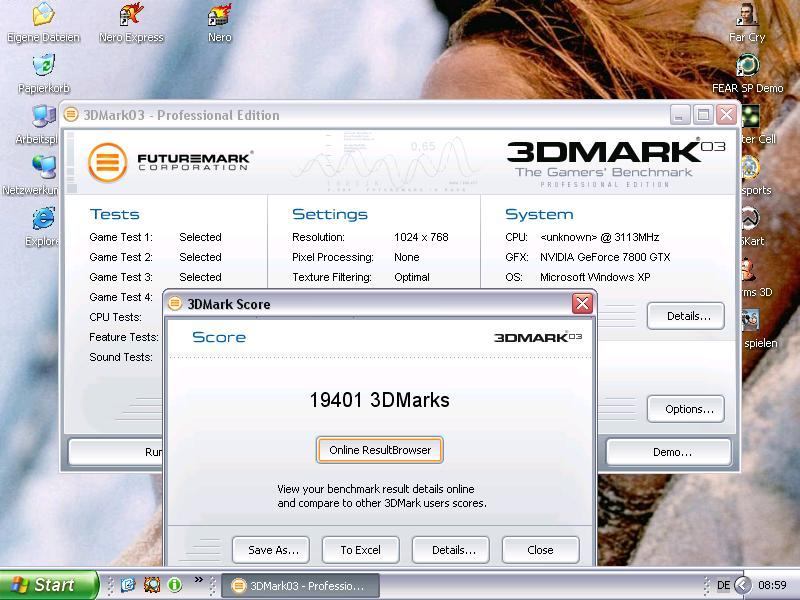This screenshot has height=600, width=800.
Task: Click the Game Test 2 label
Action: [121, 257]
